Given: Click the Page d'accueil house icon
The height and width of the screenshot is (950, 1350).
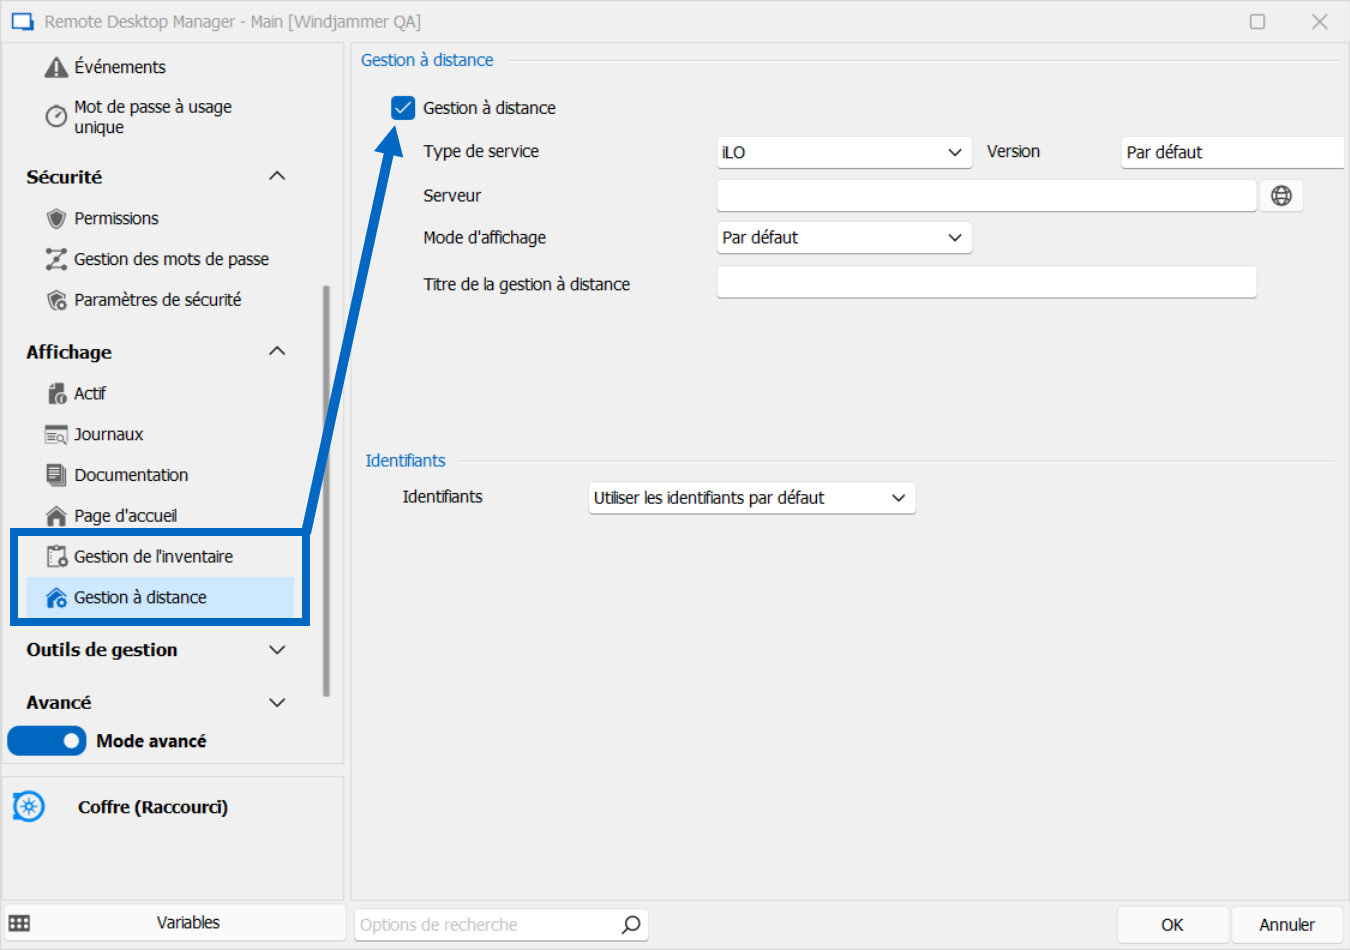Looking at the screenshot, I should tap(57, 516).
